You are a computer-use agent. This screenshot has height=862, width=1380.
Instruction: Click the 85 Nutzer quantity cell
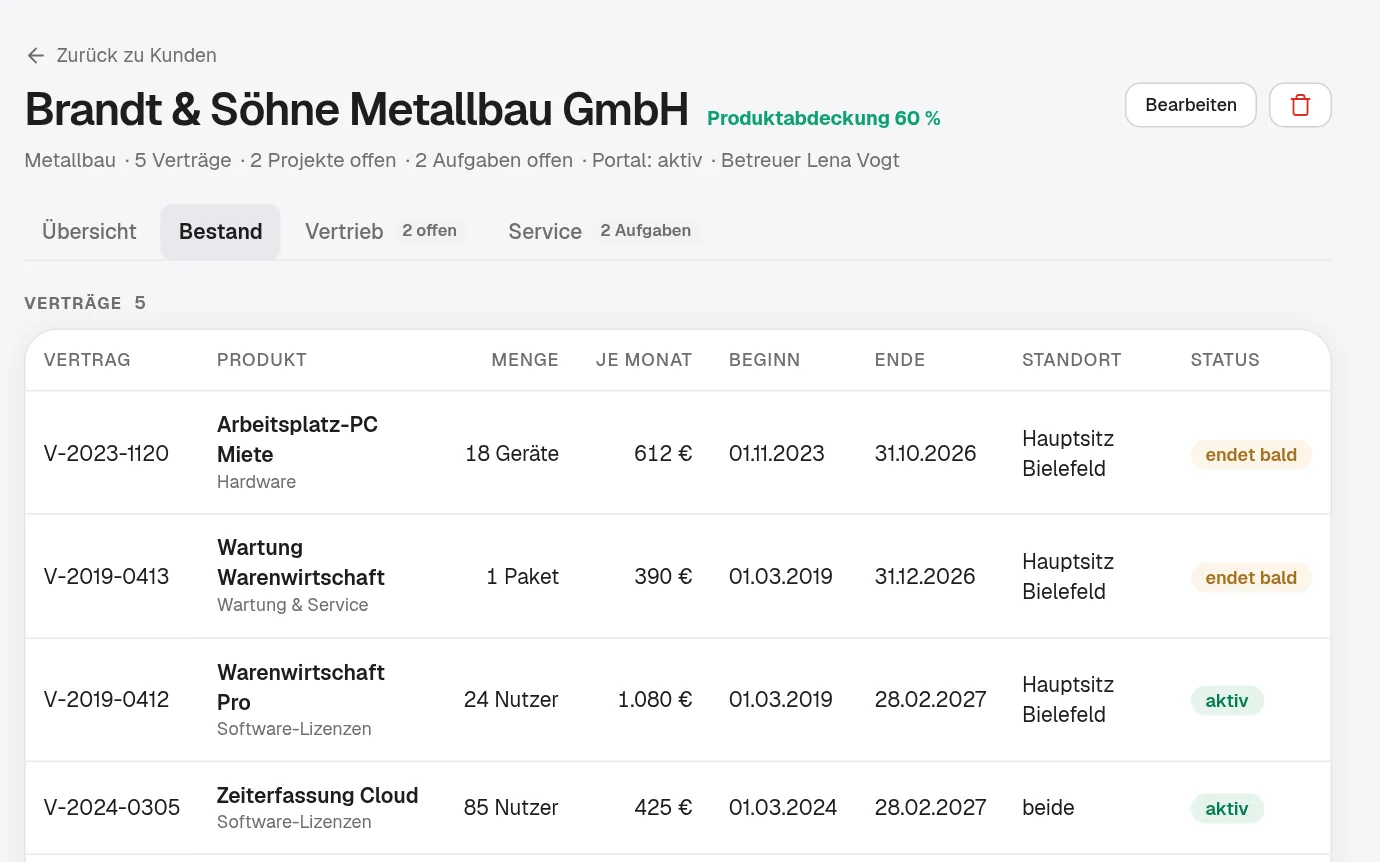point(511,807)
